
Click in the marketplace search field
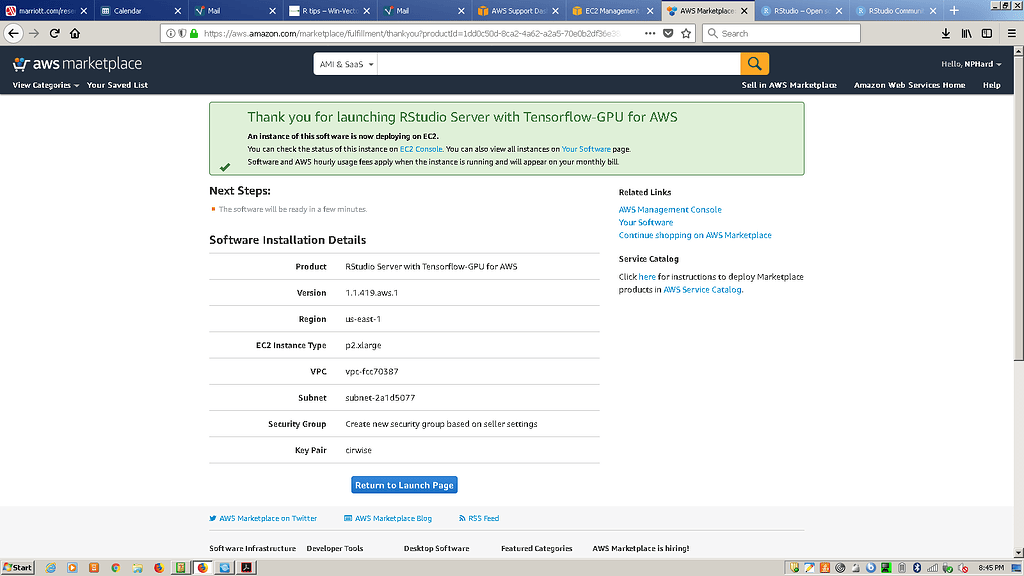(559, 64)
